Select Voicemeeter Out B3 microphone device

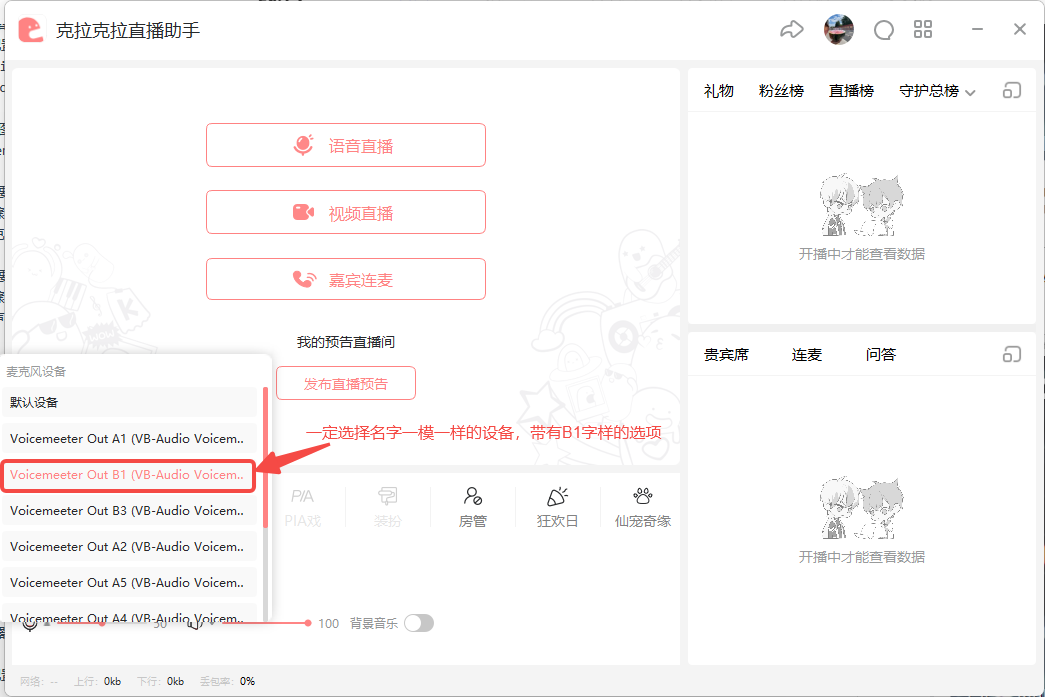coord(129,510)
